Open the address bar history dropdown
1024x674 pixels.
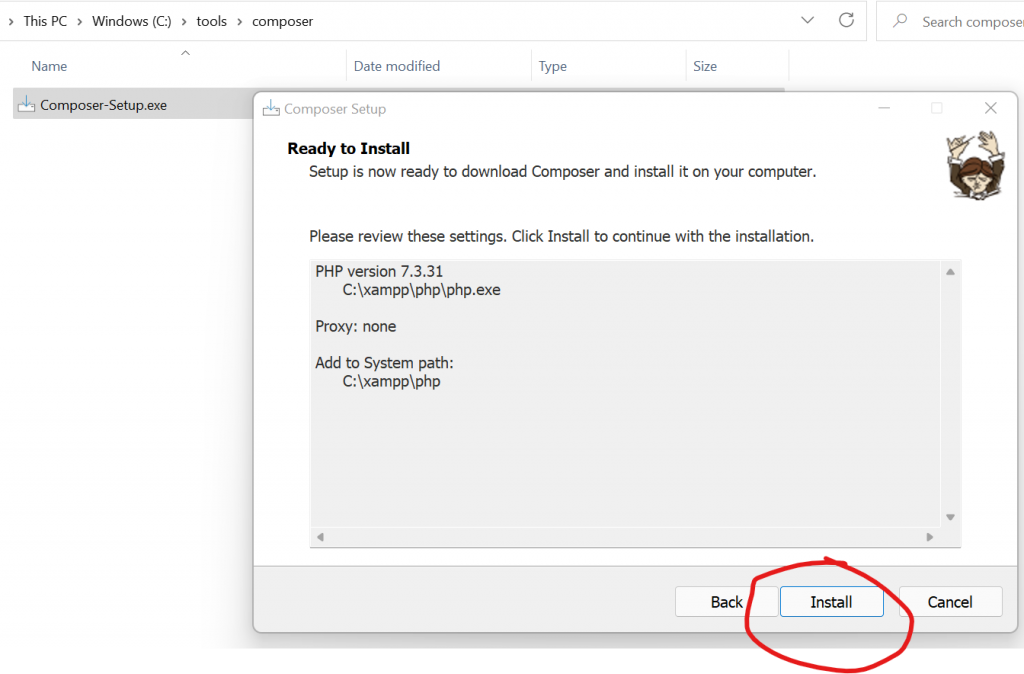coord(808,20)
